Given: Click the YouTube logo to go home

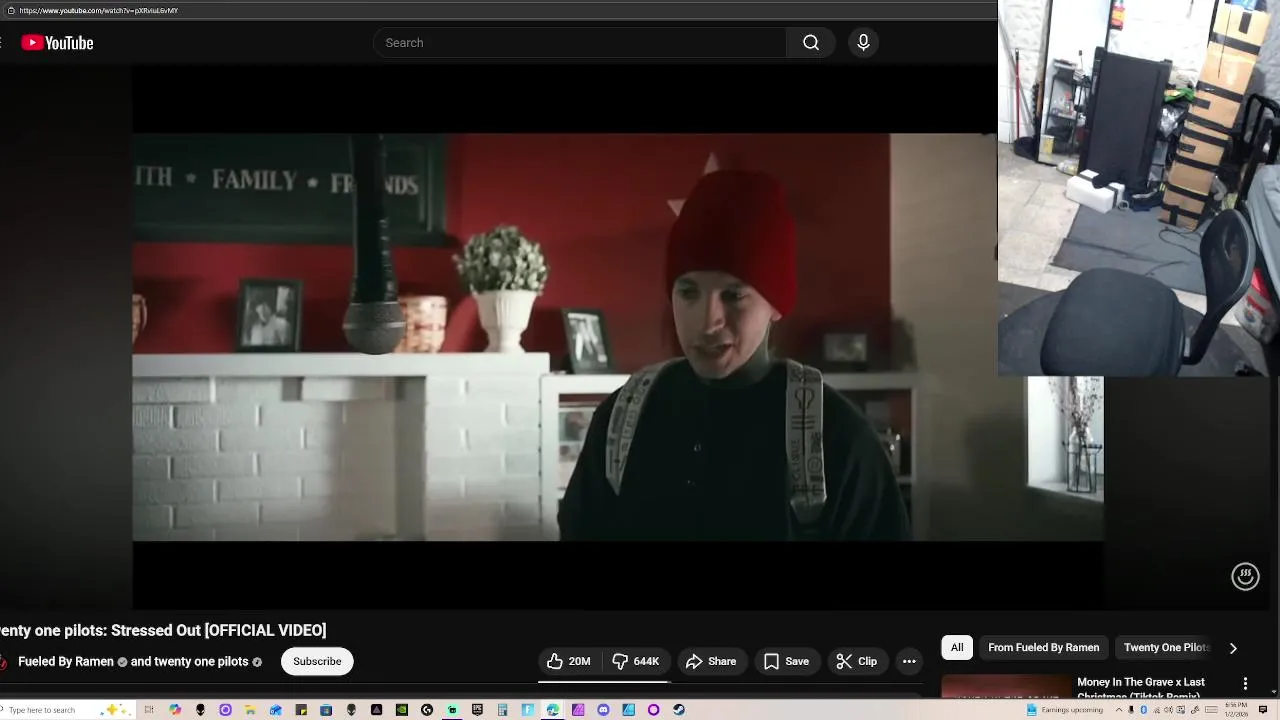Looking at the screenshot, I should [57, 43].
